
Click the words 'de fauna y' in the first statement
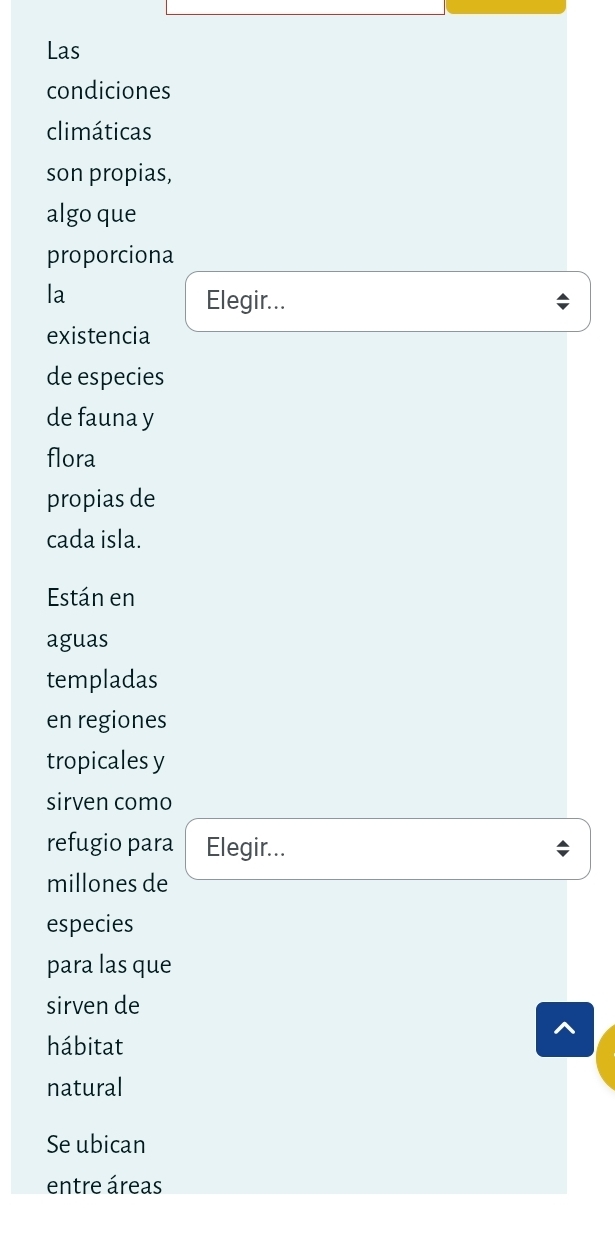coord(101,418)
